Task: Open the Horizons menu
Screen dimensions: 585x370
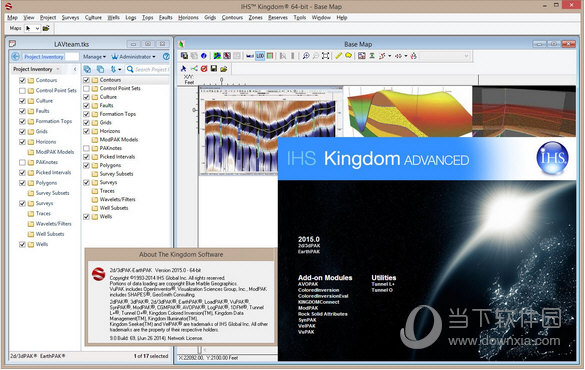Action: click(188, 18)
